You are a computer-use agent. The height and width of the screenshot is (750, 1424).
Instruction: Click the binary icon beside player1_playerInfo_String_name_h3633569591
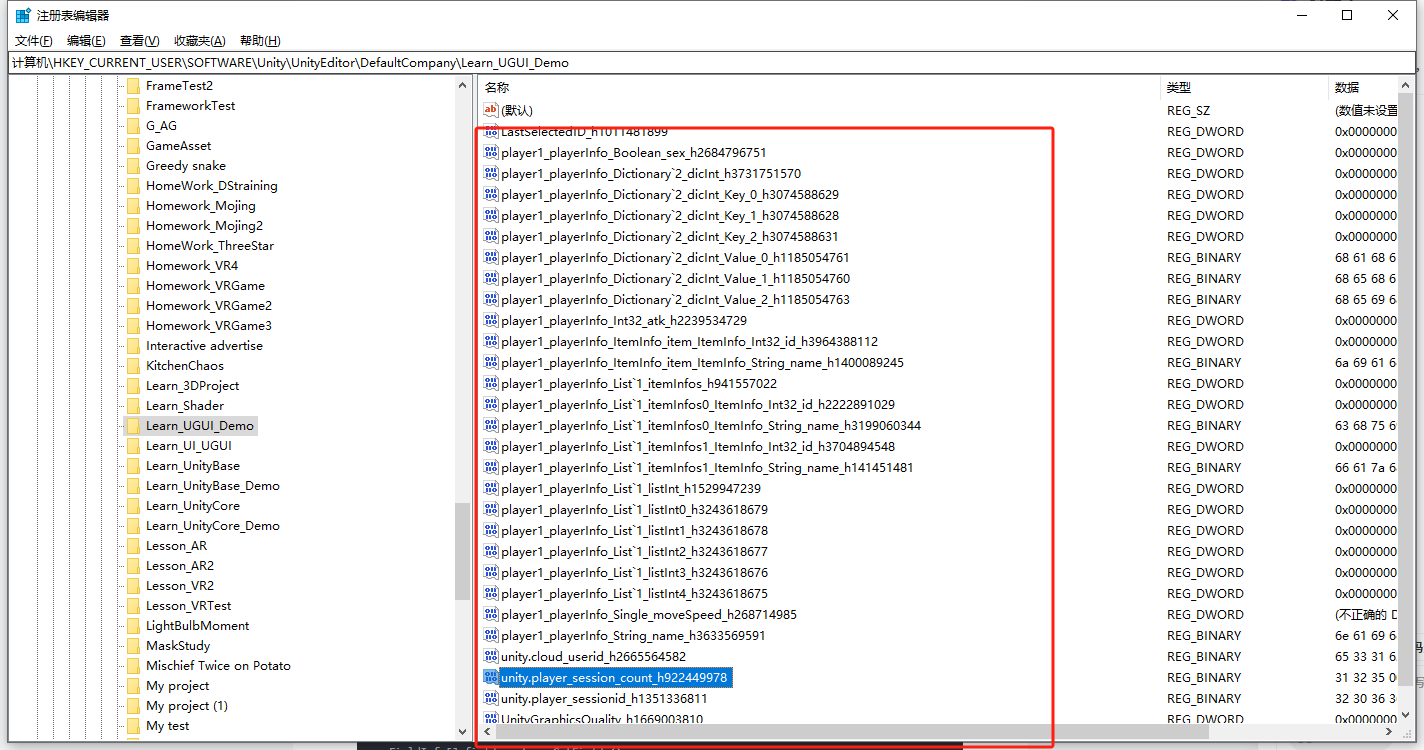(x=491, y=635)
